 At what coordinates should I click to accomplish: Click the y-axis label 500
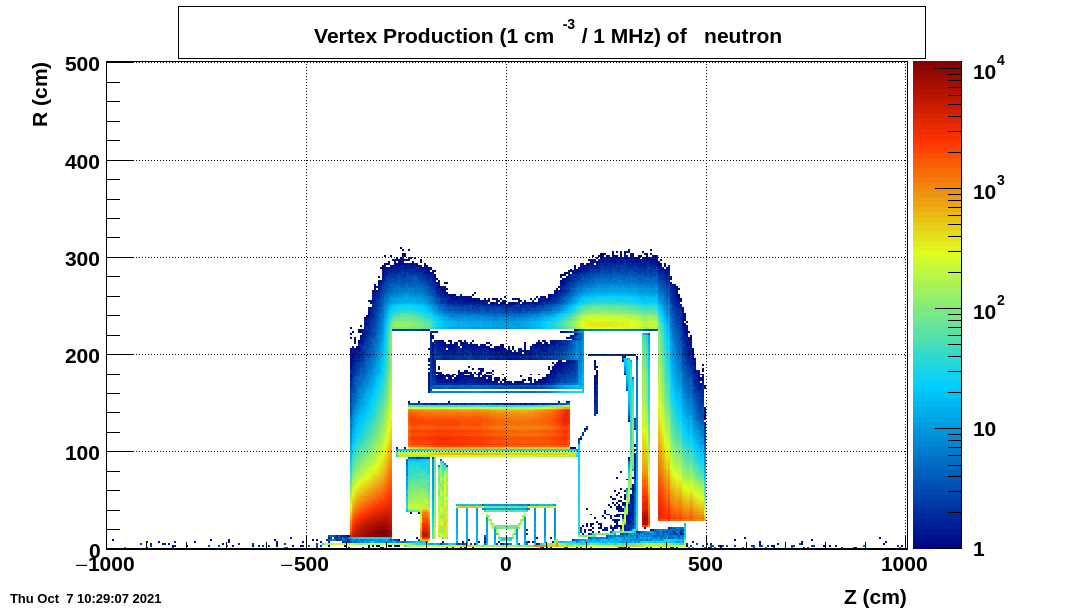pyautogui.click(x=82, y=65)
